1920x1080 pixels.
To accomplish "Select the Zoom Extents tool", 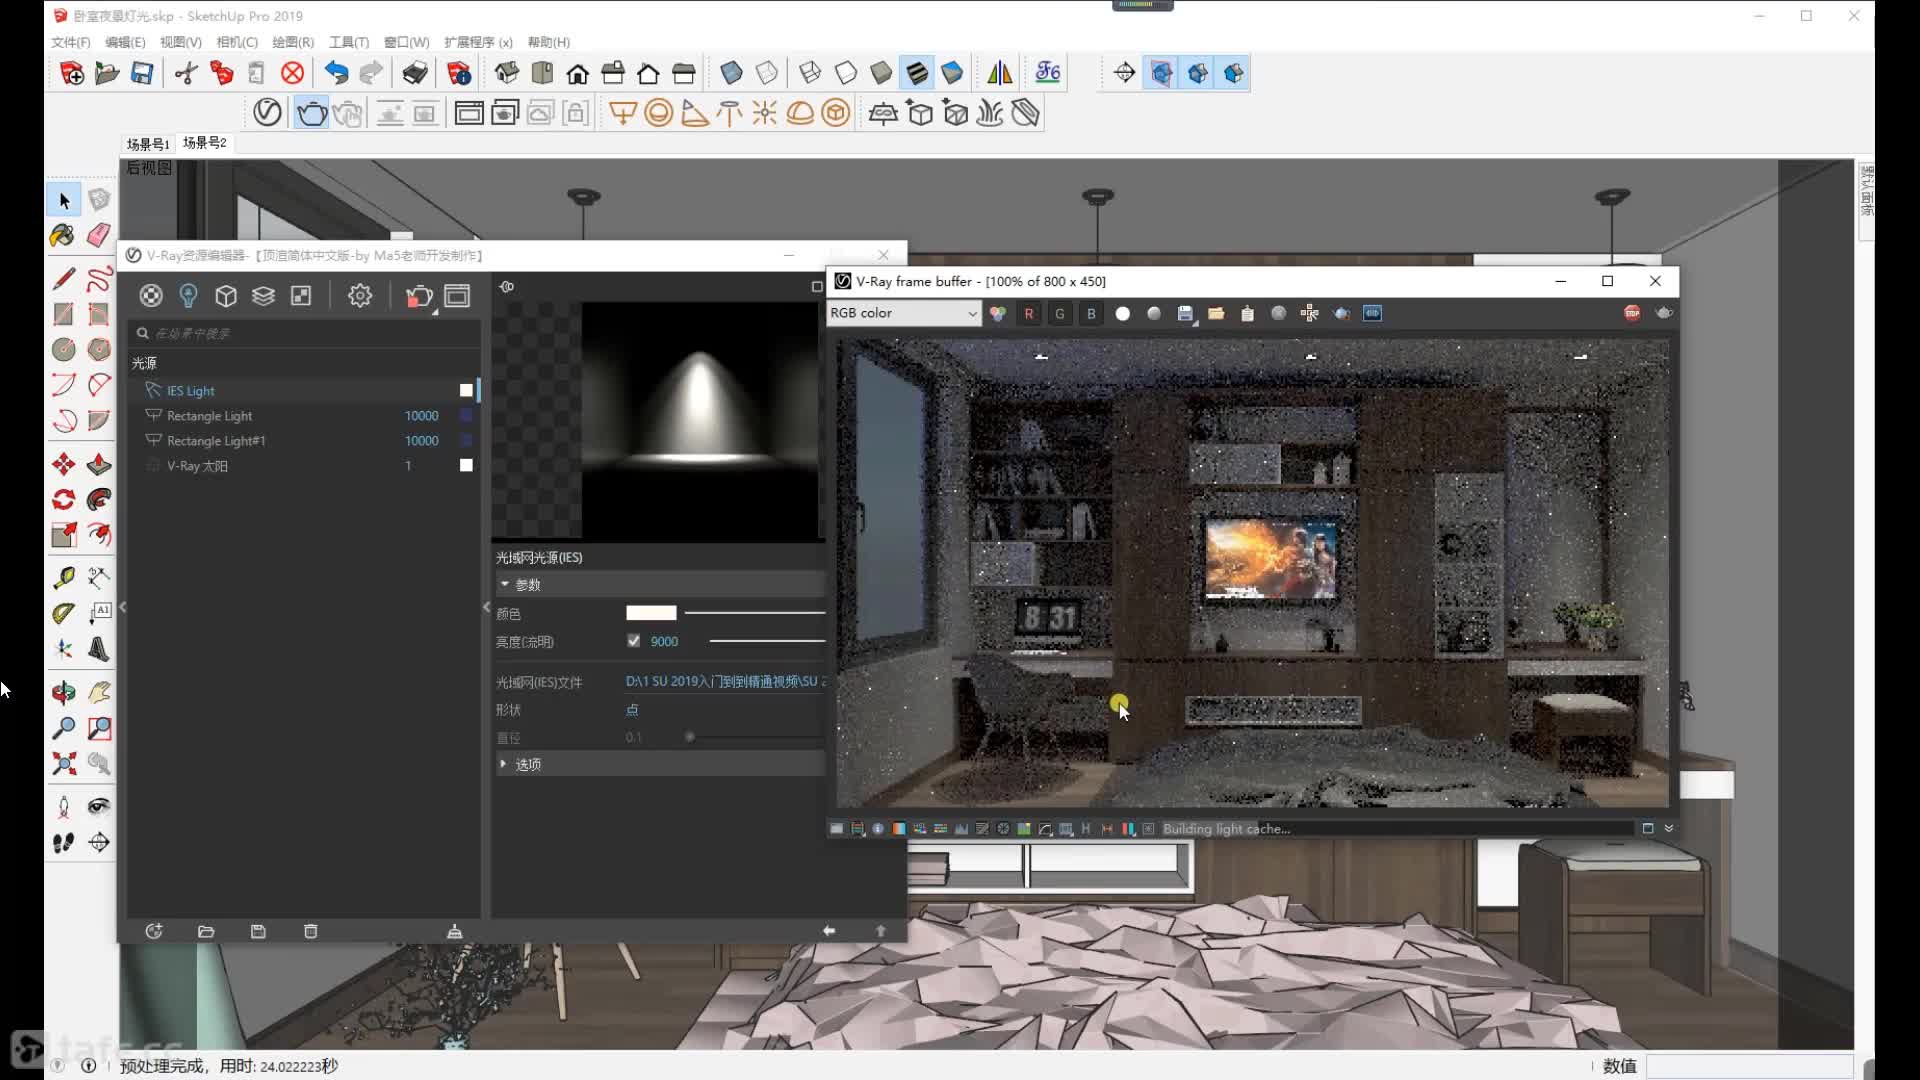I will (63, 764).
